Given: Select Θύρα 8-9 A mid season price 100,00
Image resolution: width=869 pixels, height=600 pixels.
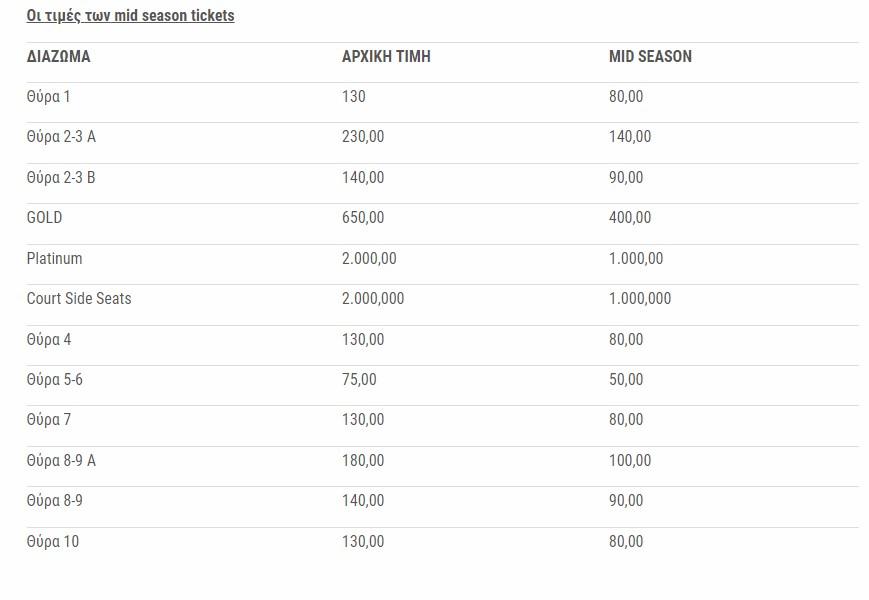Looking at the screenshot, I should 630,461.
